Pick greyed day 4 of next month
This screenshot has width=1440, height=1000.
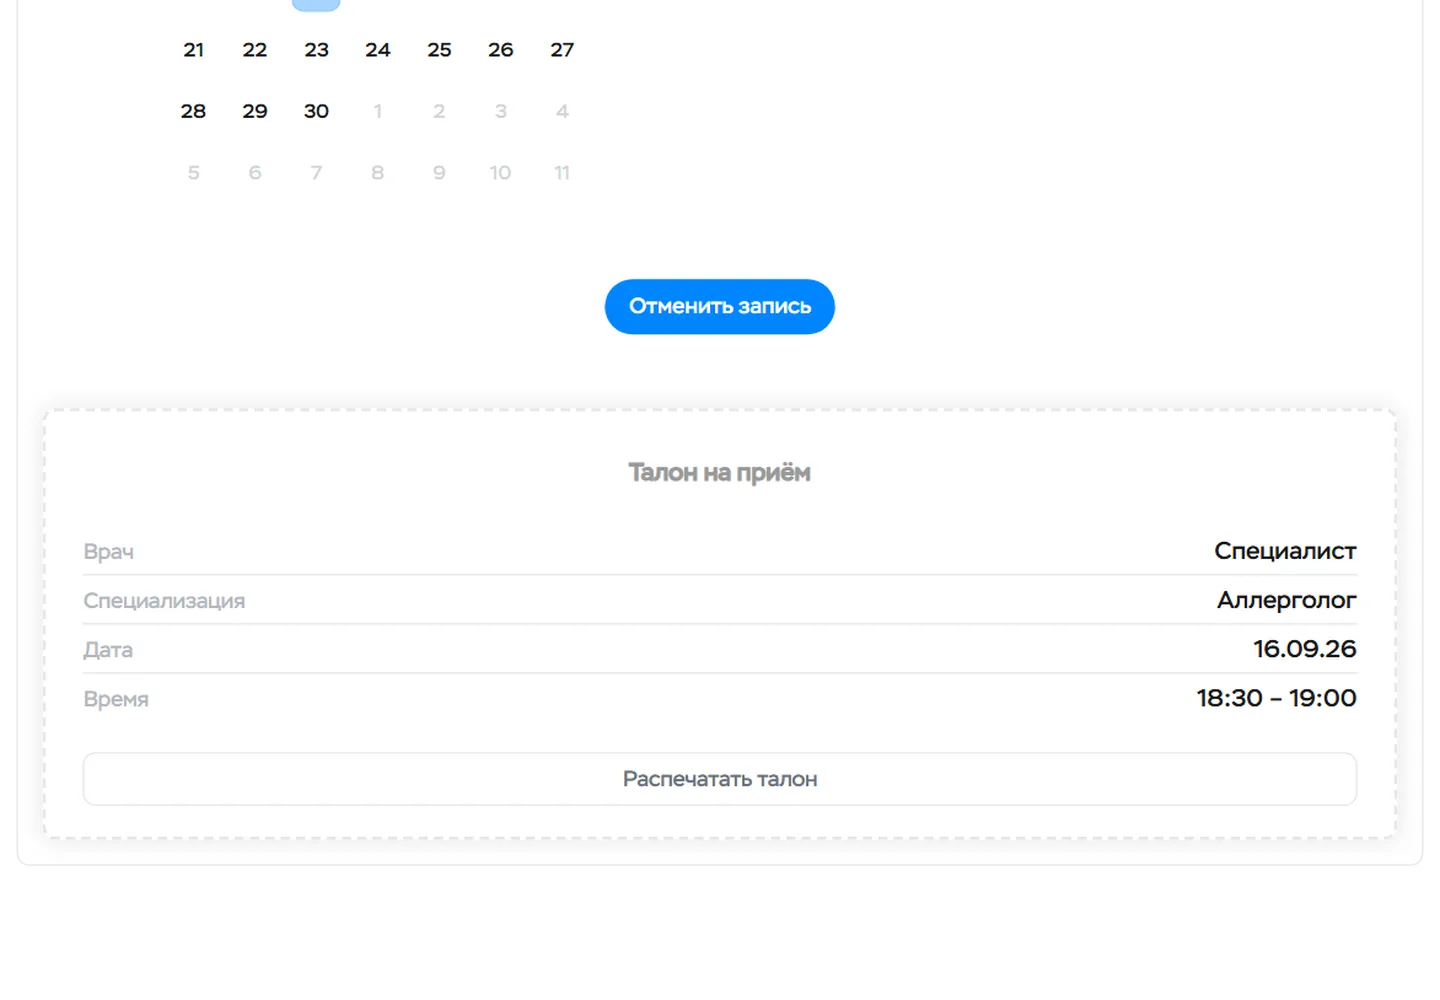click(562, 111)
